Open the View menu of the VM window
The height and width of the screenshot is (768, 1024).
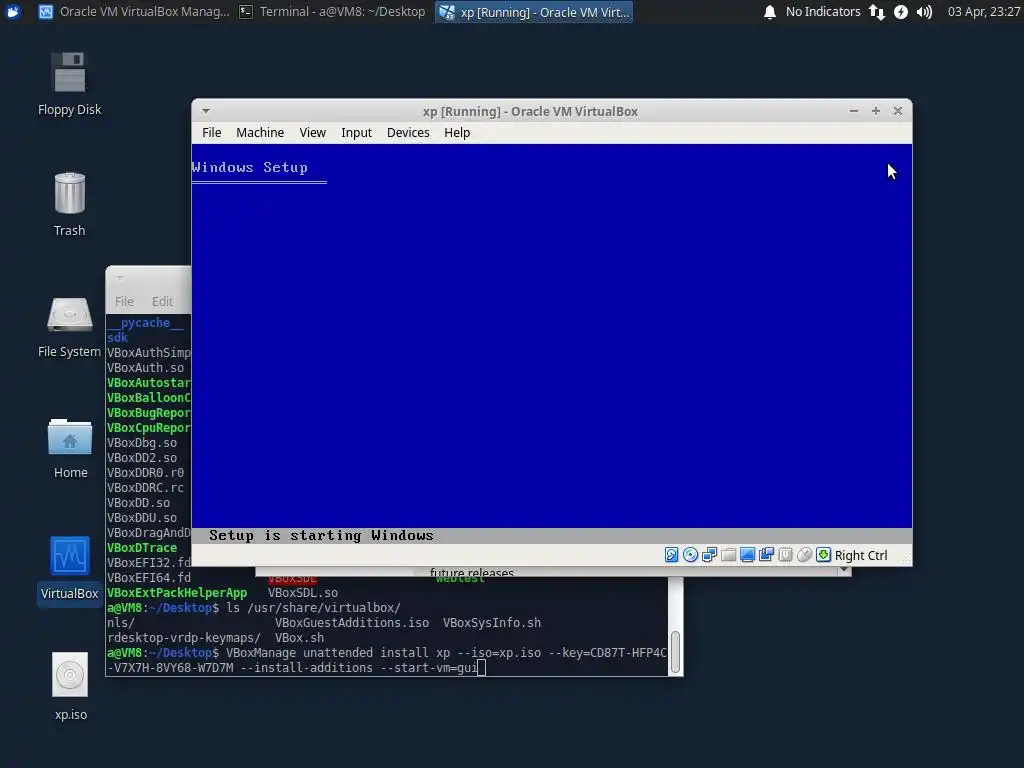point(312,133)
